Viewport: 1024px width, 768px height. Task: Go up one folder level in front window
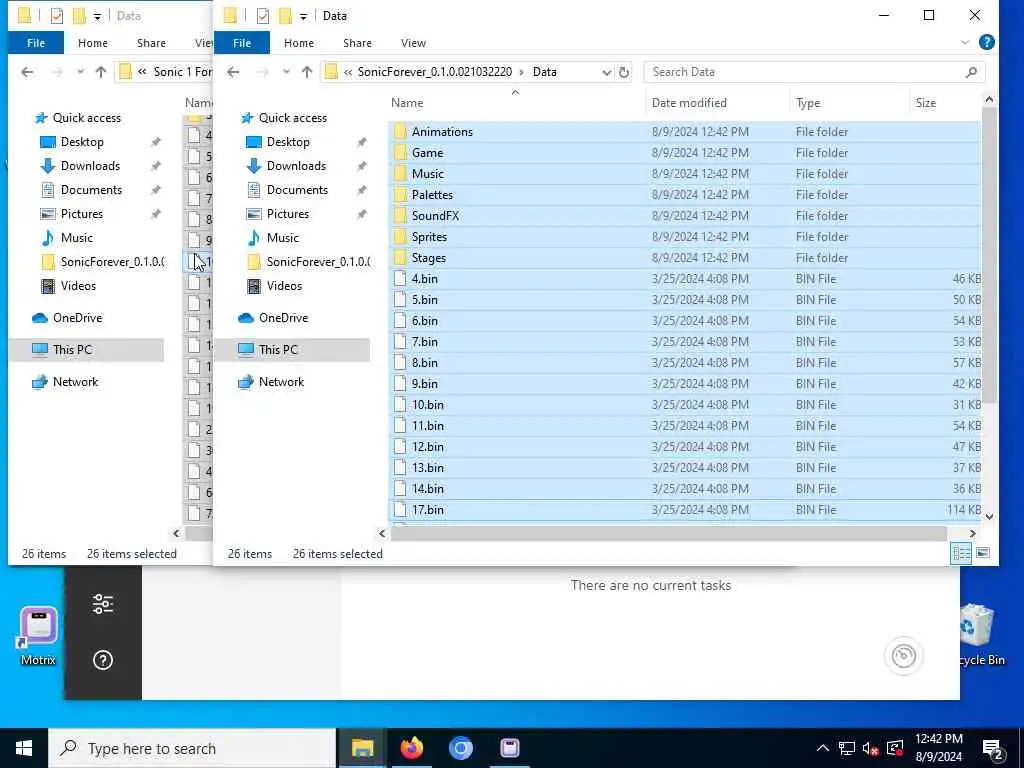307,72
